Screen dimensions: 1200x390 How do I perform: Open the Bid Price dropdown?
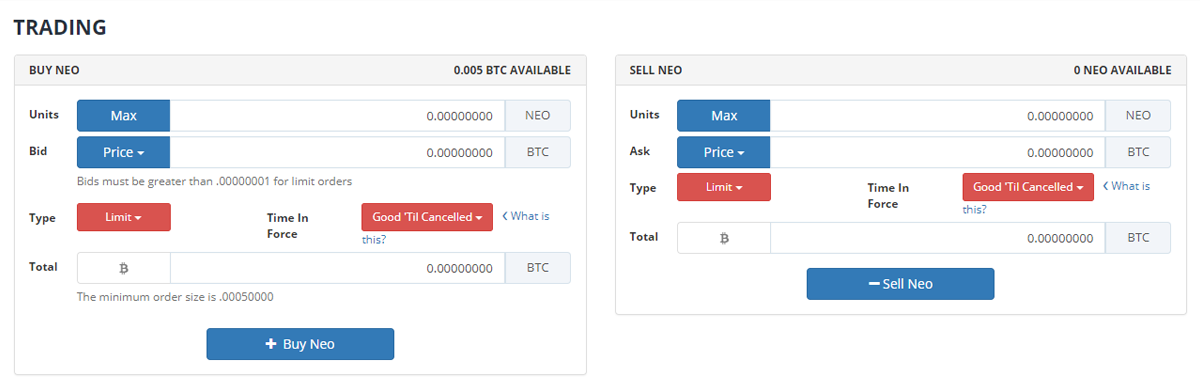124,152
